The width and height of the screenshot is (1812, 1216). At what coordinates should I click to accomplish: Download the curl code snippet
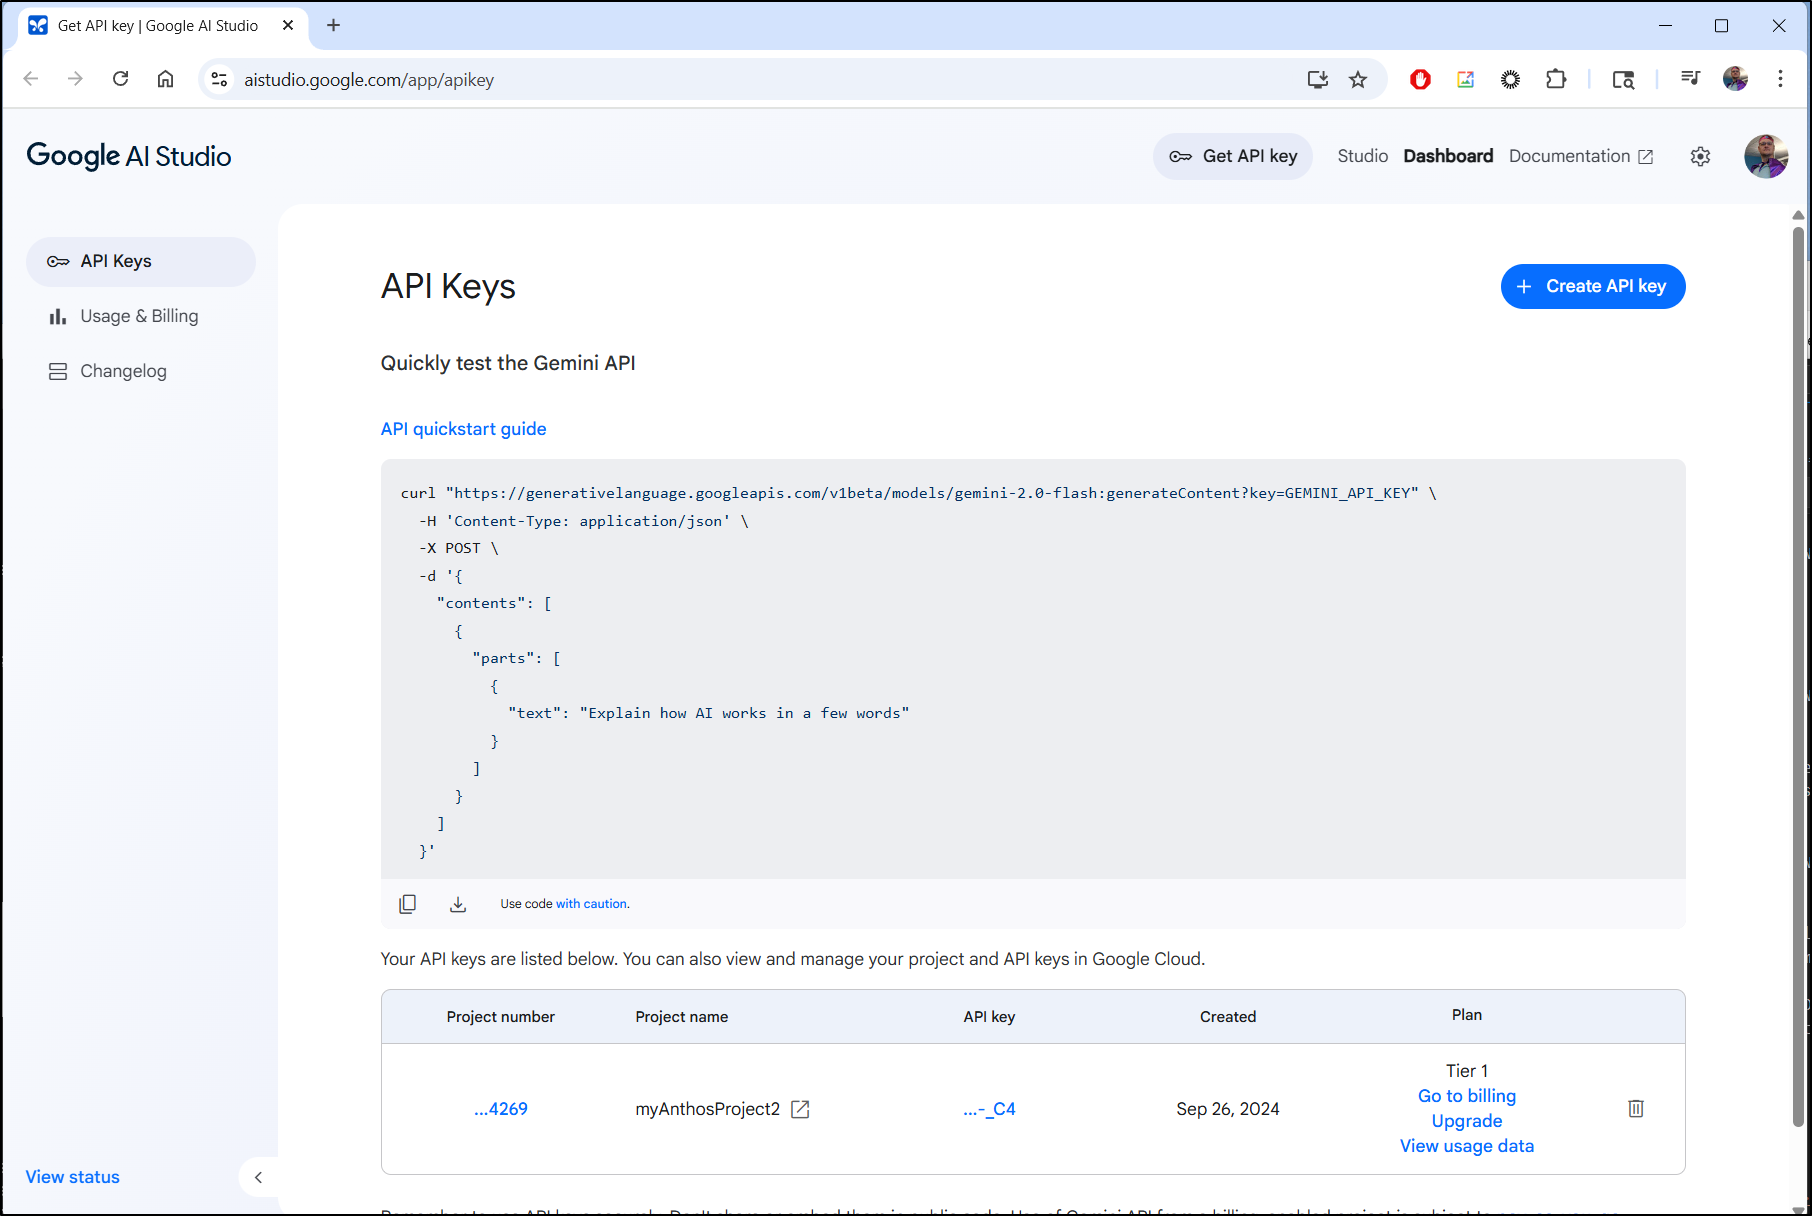(x=458, y=904)
